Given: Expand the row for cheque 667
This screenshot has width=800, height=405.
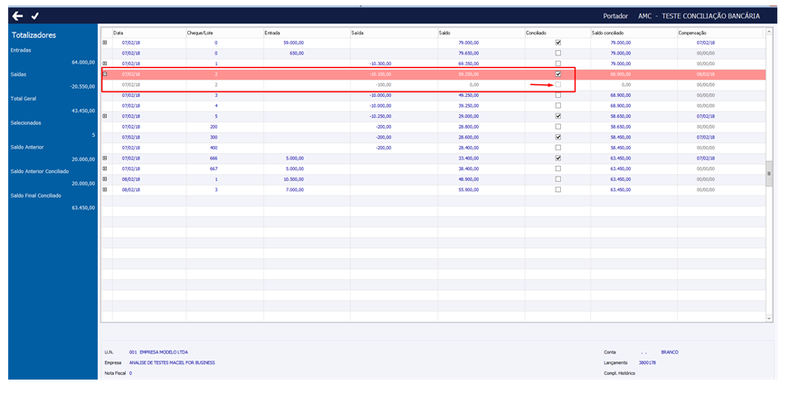Looking at the screenshot, I should click(x=105, y=168).
